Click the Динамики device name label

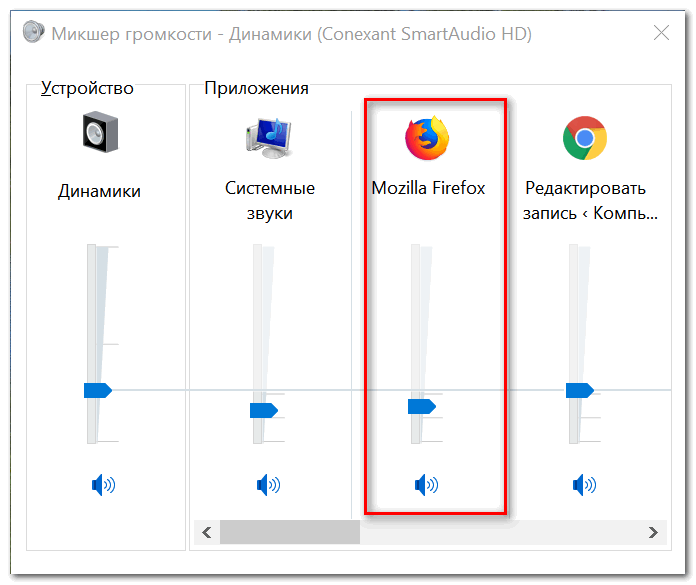[x=99, y=191]
